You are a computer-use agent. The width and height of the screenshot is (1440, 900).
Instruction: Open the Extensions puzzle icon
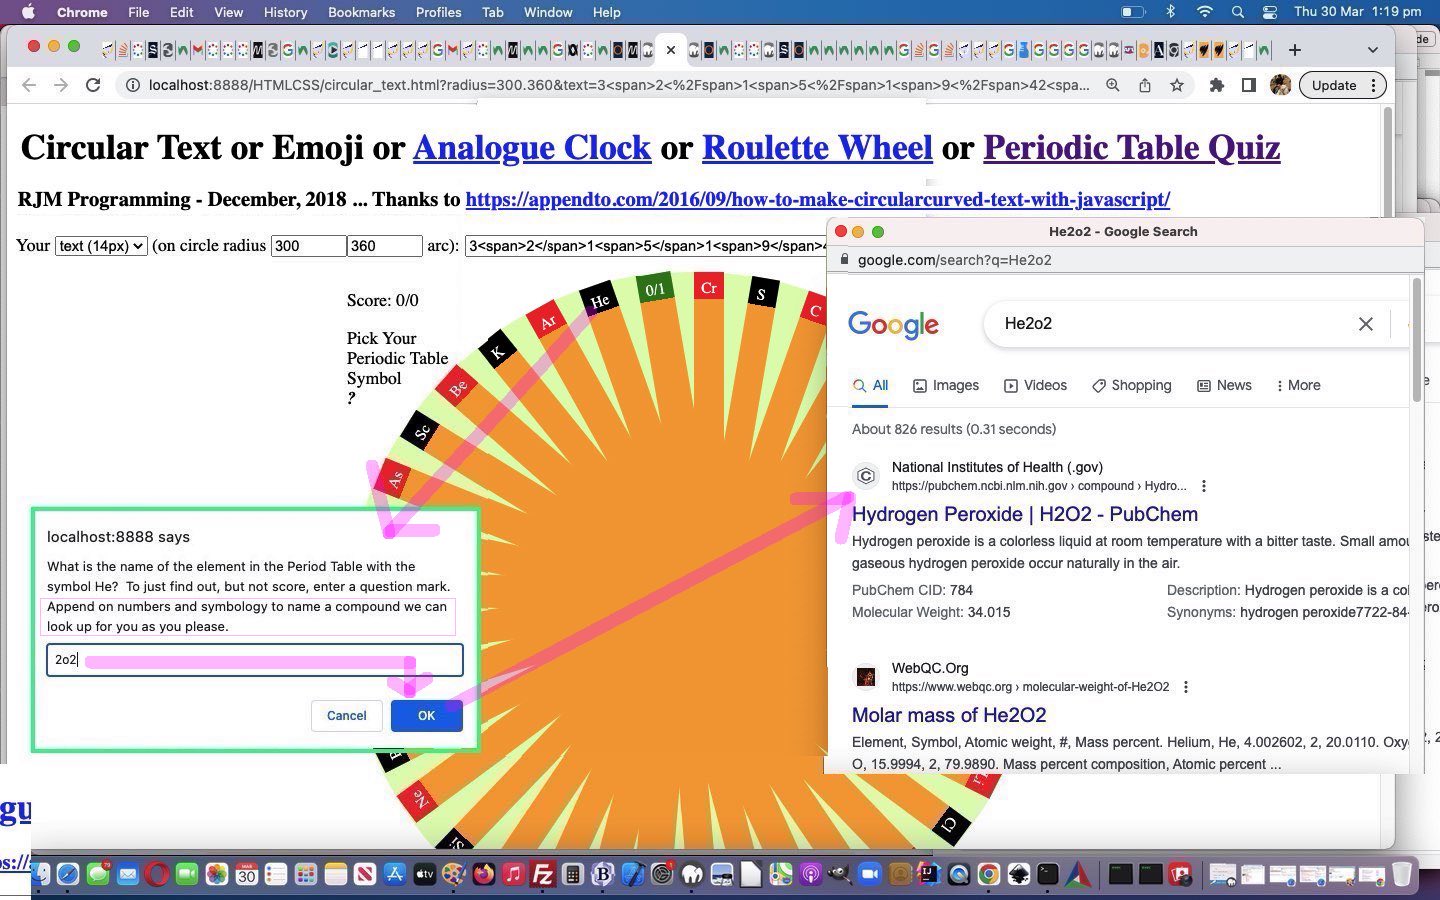click(x=1216, y=85)
